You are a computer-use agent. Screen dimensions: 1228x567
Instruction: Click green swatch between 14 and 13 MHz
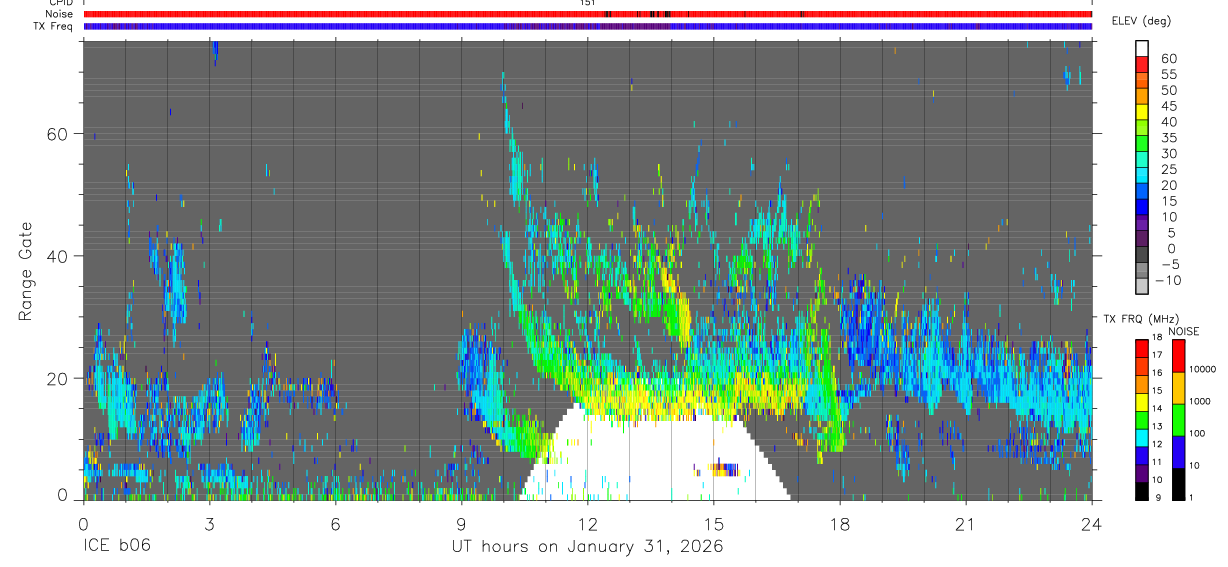click(x=1142, y=418)
